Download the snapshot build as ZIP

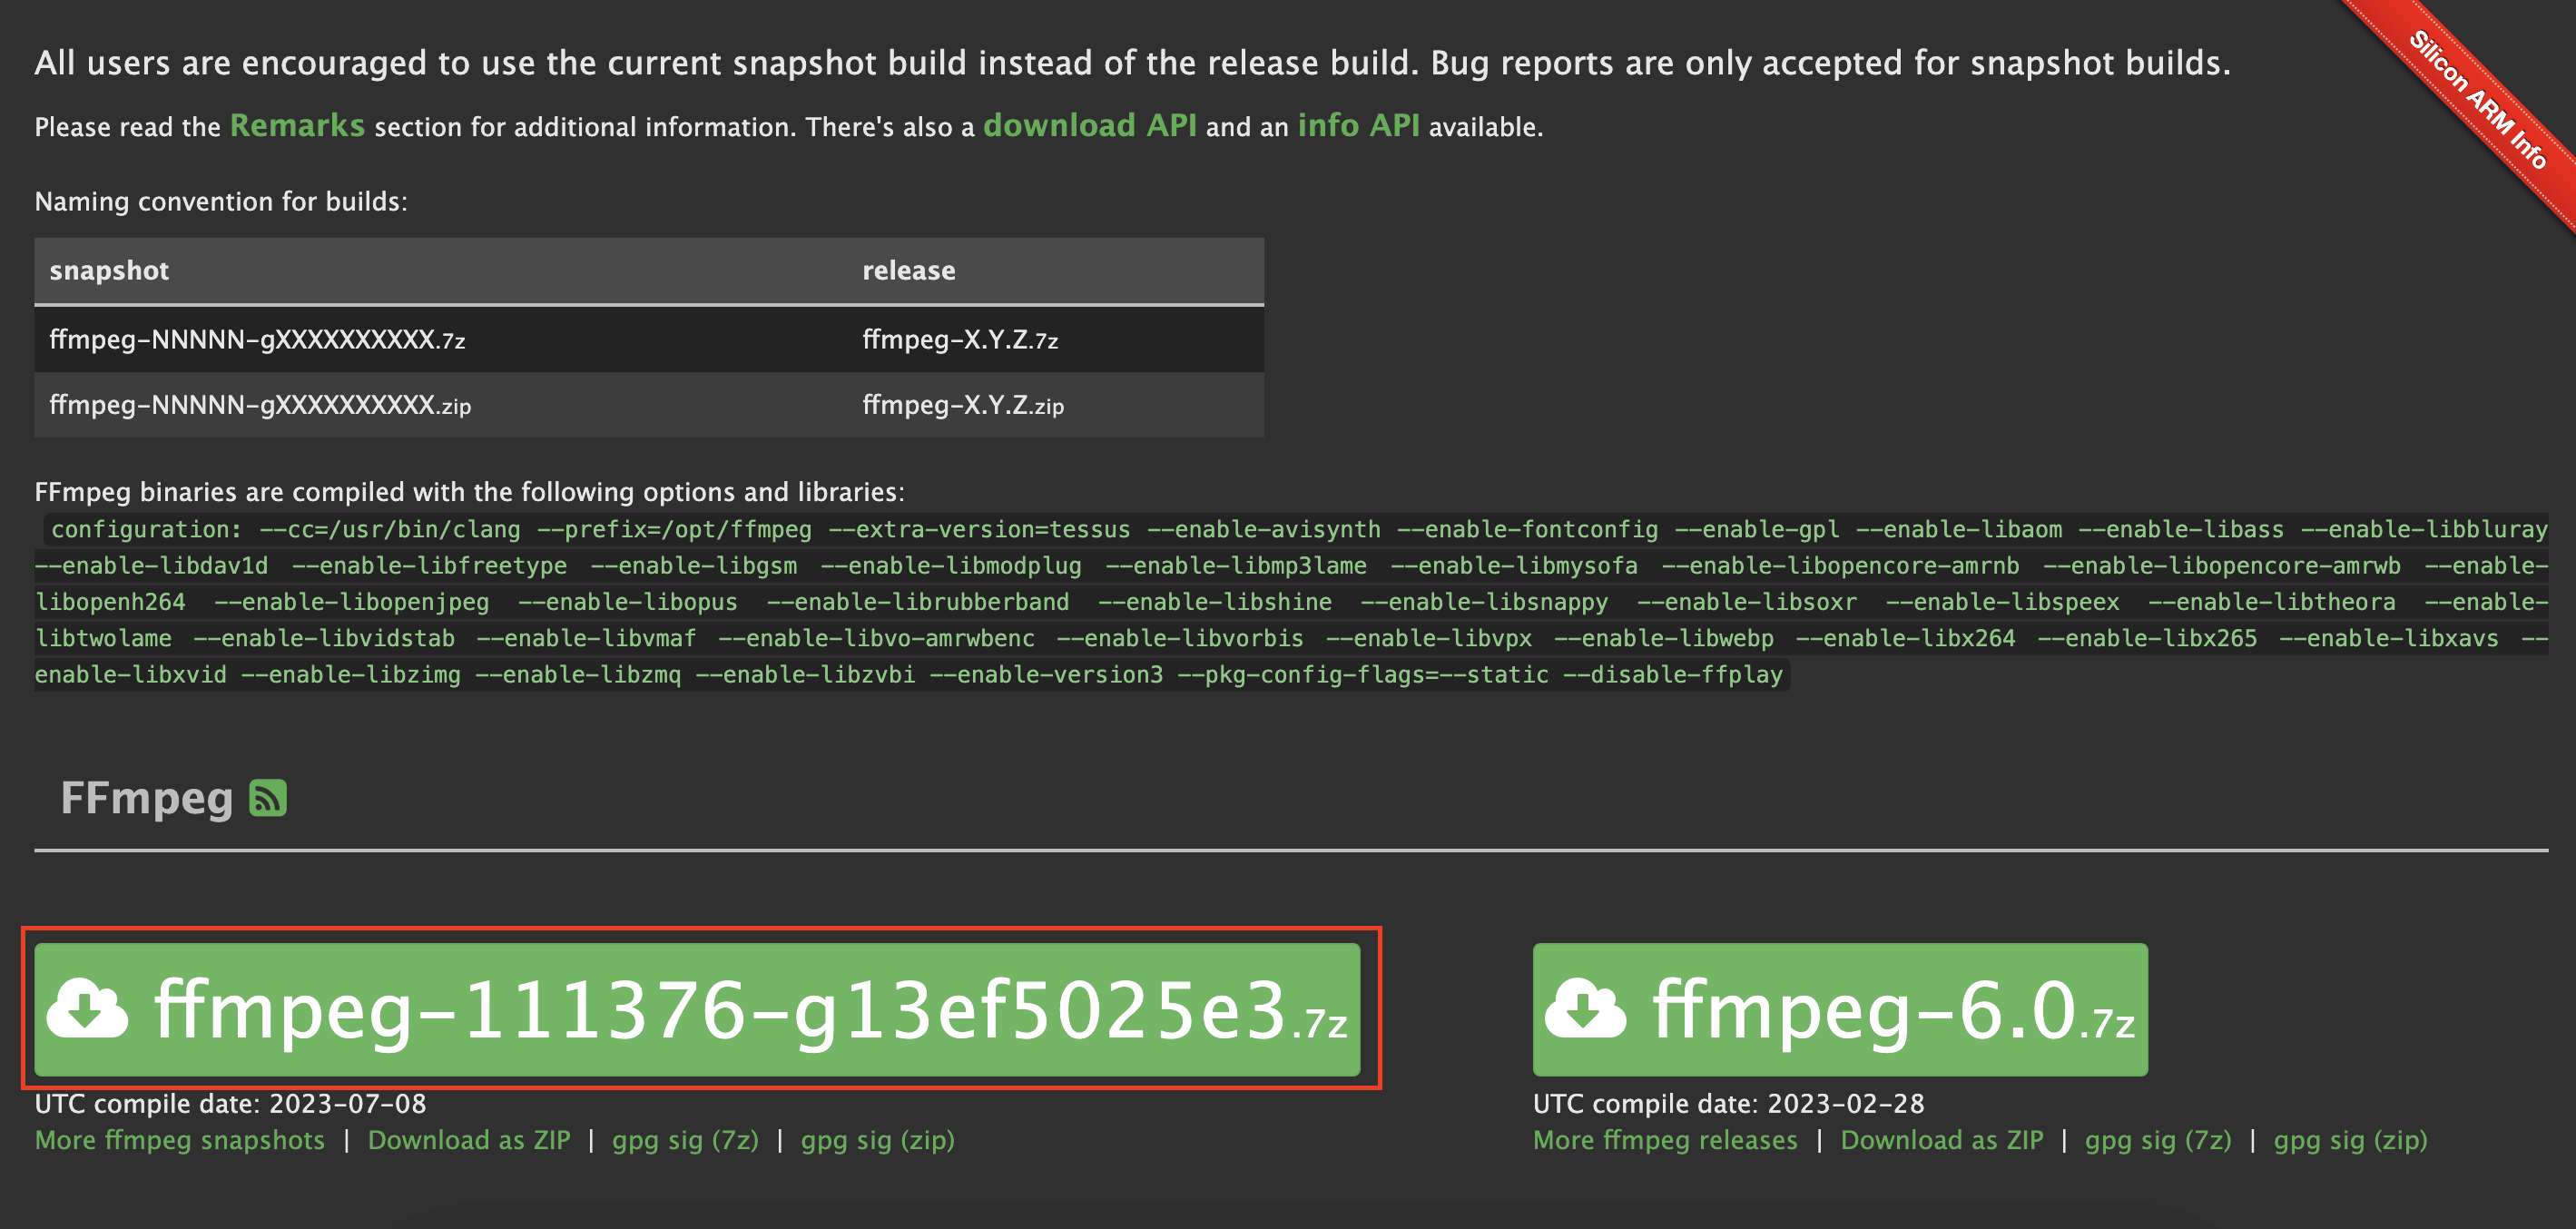(469, 1140)
